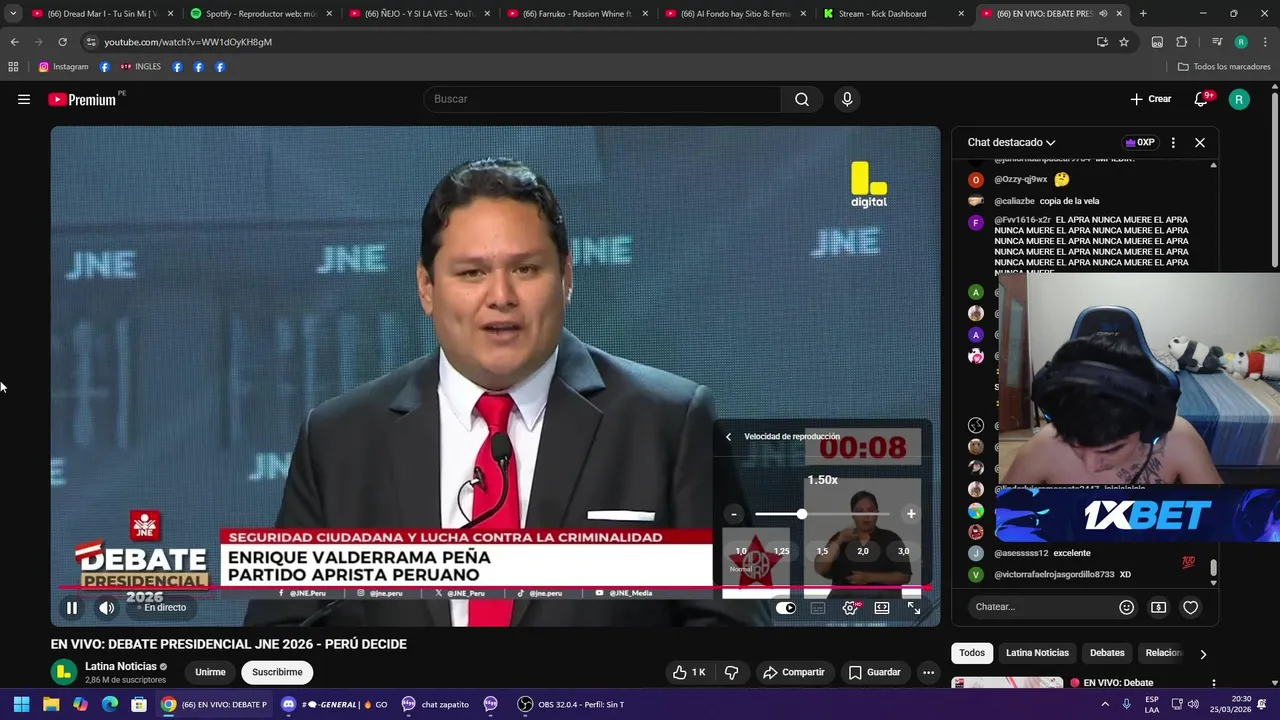Go back from playback speed menu
The image size is (1280, 720).
click(728, 437)
